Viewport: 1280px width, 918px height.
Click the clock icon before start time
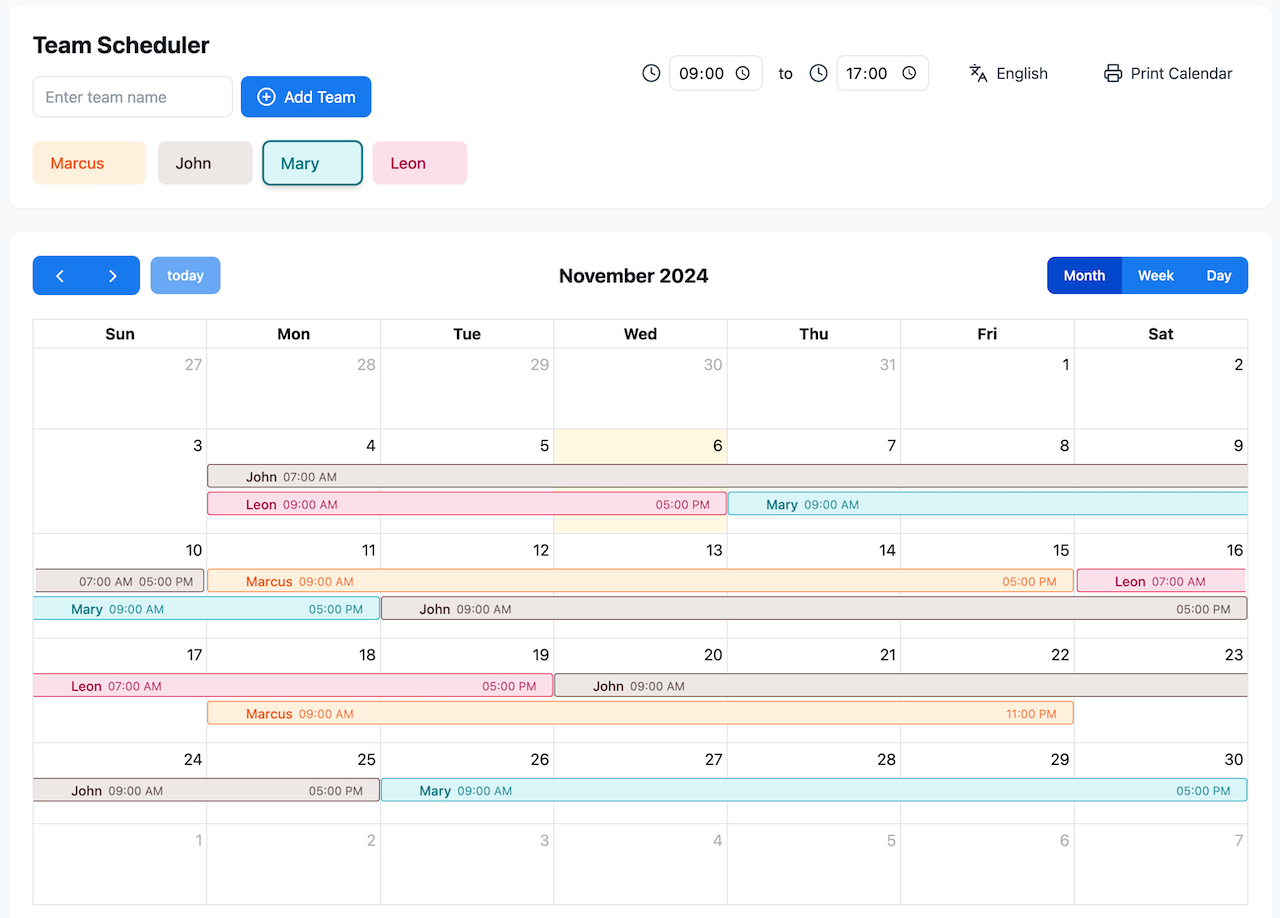pyautogui.click(x=651, y=73)
